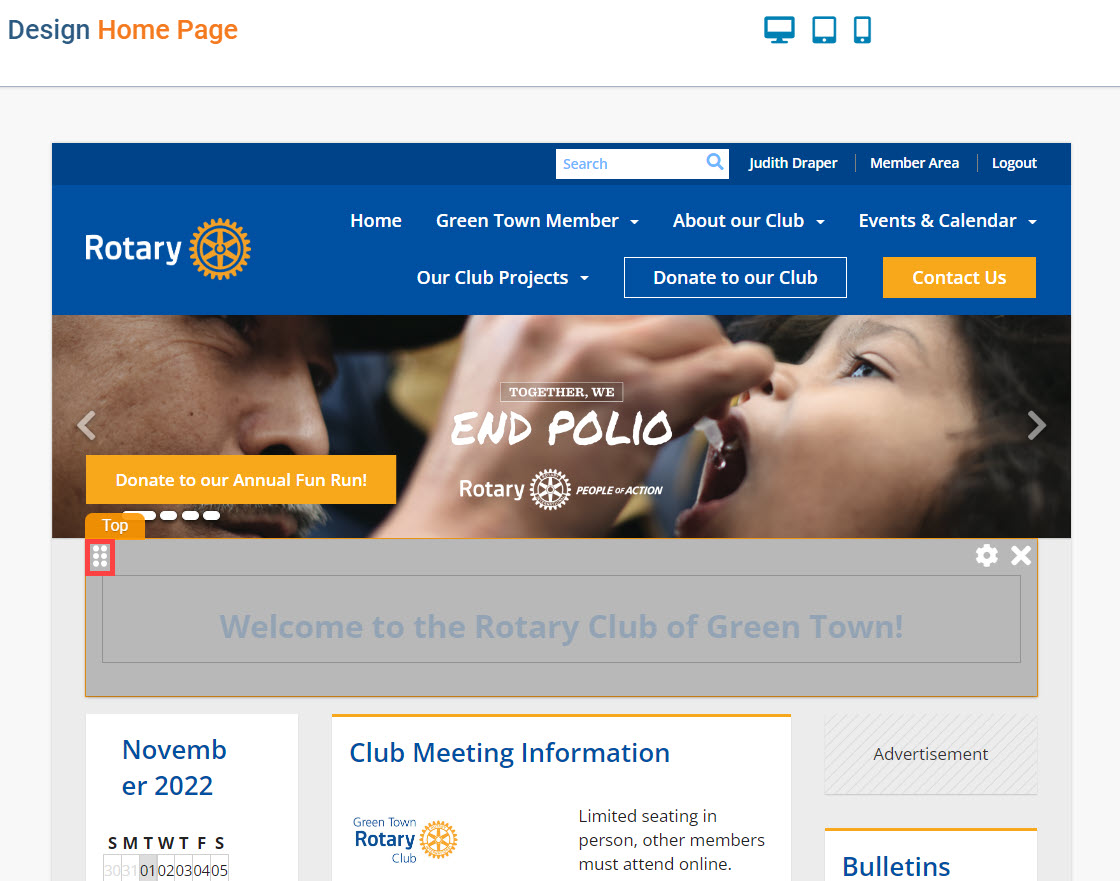Switch to tablet preview icon
Image resolution: width=1120 pixels, height=881 pixels.
824,30
